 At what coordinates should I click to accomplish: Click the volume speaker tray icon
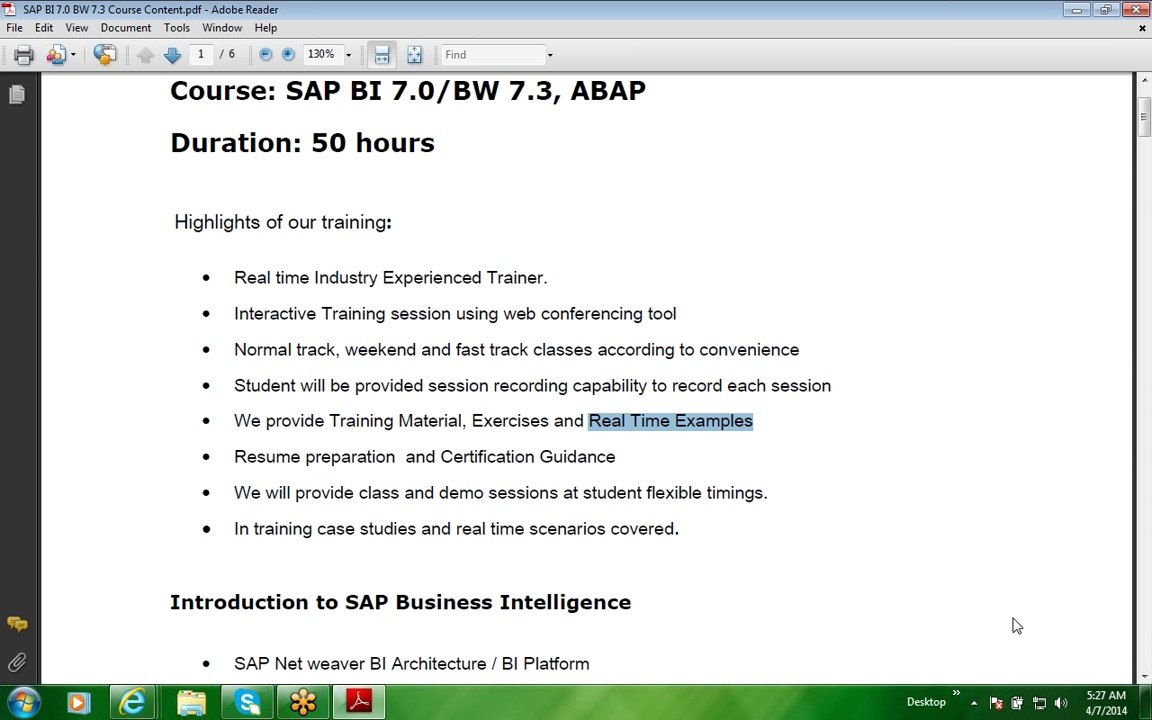(x=1060, y=703)
